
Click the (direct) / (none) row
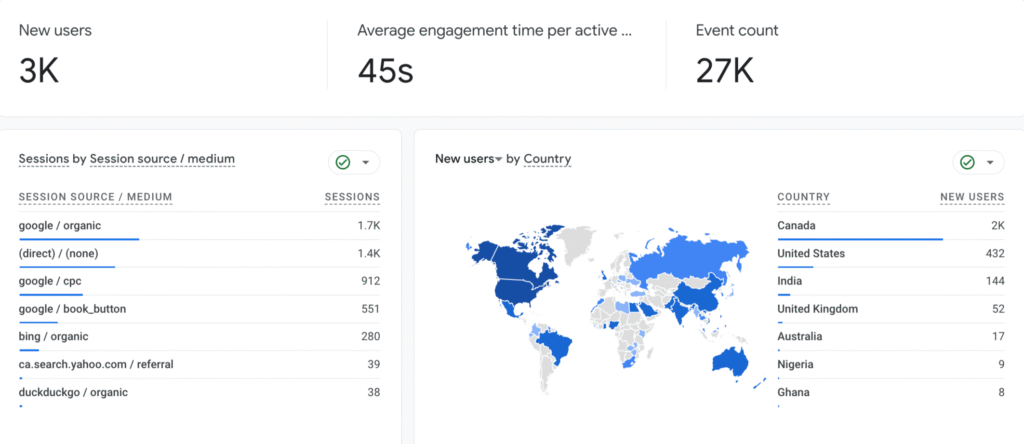tap(60, 254)
